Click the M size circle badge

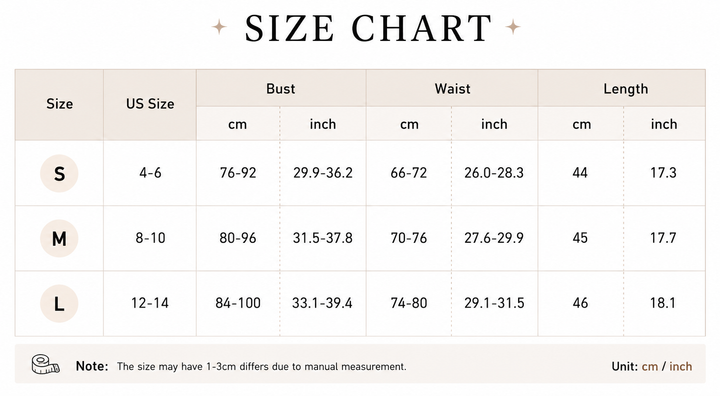59,238
